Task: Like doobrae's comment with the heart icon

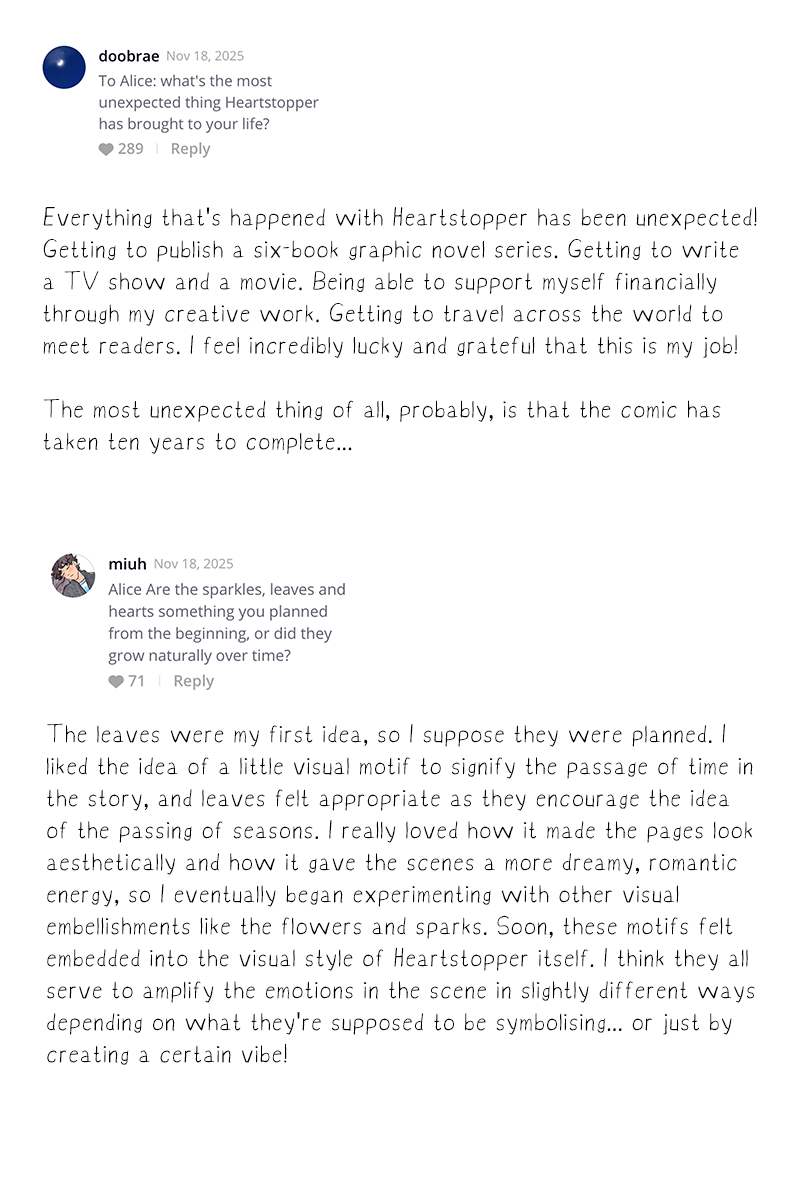Action: point(106,149)
